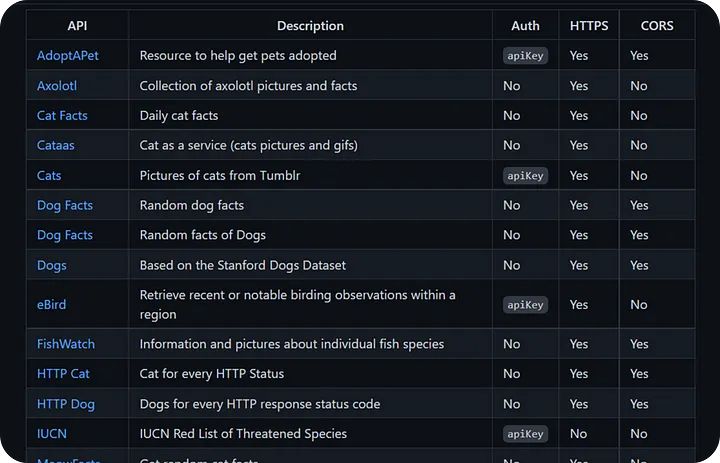This screenshot has height=463, width=720.
Task: Open the Cat Facts link
Action: 62,116
